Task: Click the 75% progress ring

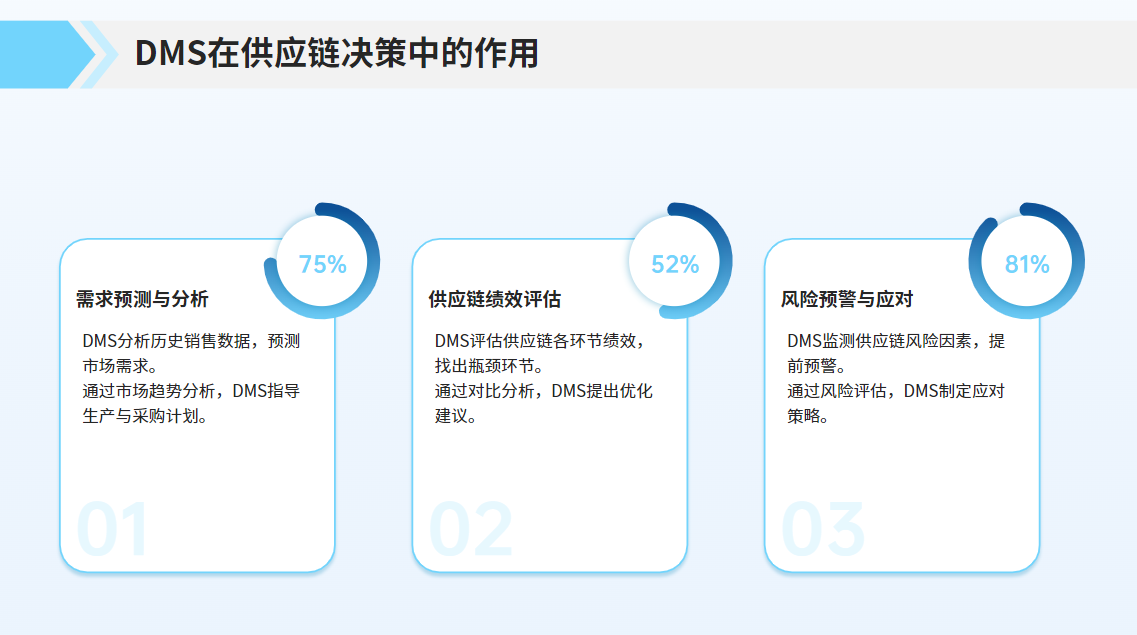Action: tap(322, 261)
